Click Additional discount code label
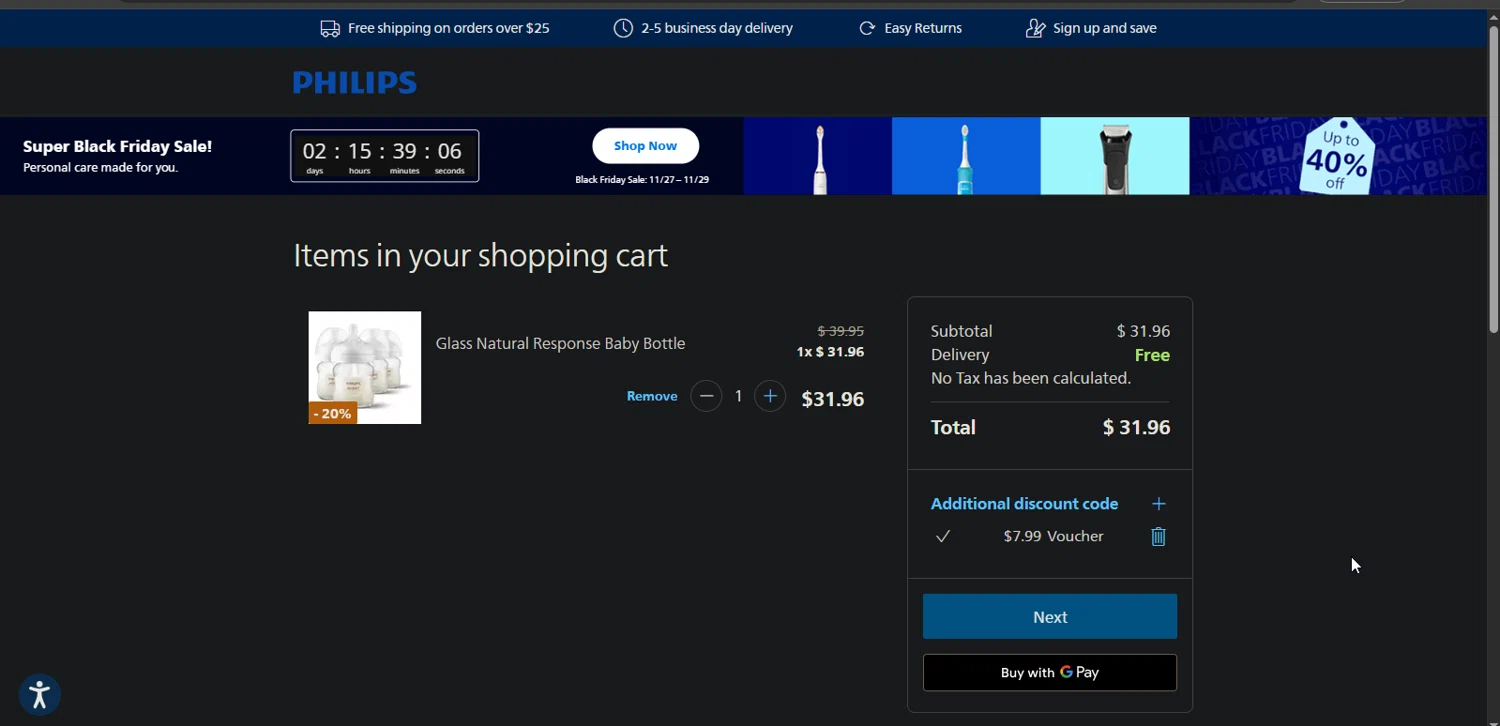The height and width of the screenshot is (726, 1500). pos(1024,504)
